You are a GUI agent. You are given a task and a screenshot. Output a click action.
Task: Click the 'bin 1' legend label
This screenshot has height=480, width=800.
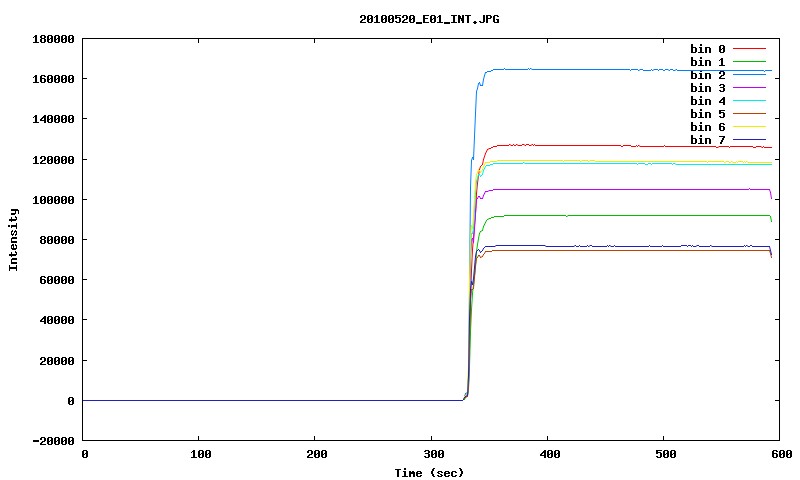point(707,62)
